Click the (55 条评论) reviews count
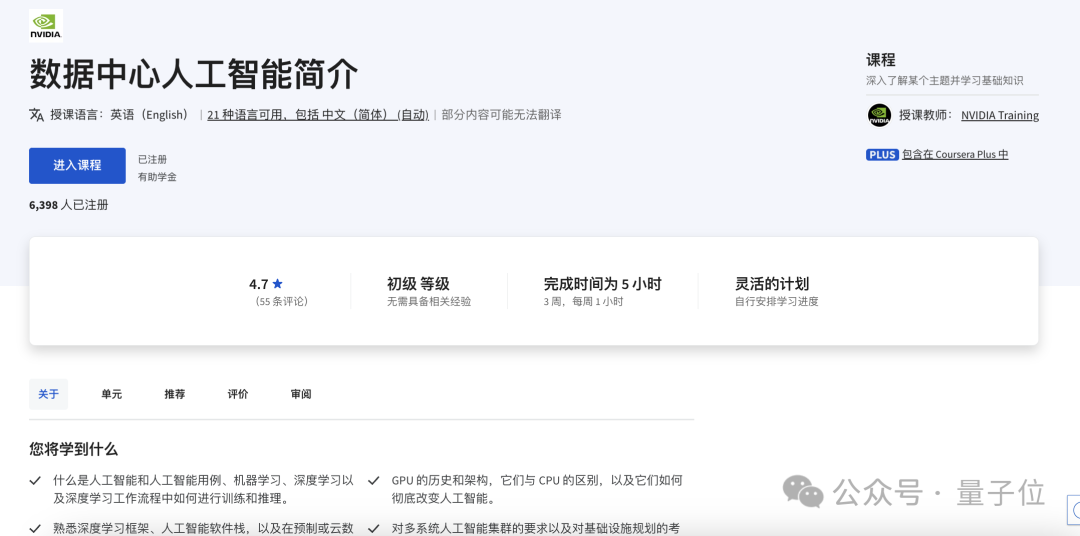The height and width of the screenshot is (536, 1080). pos(281,301)
